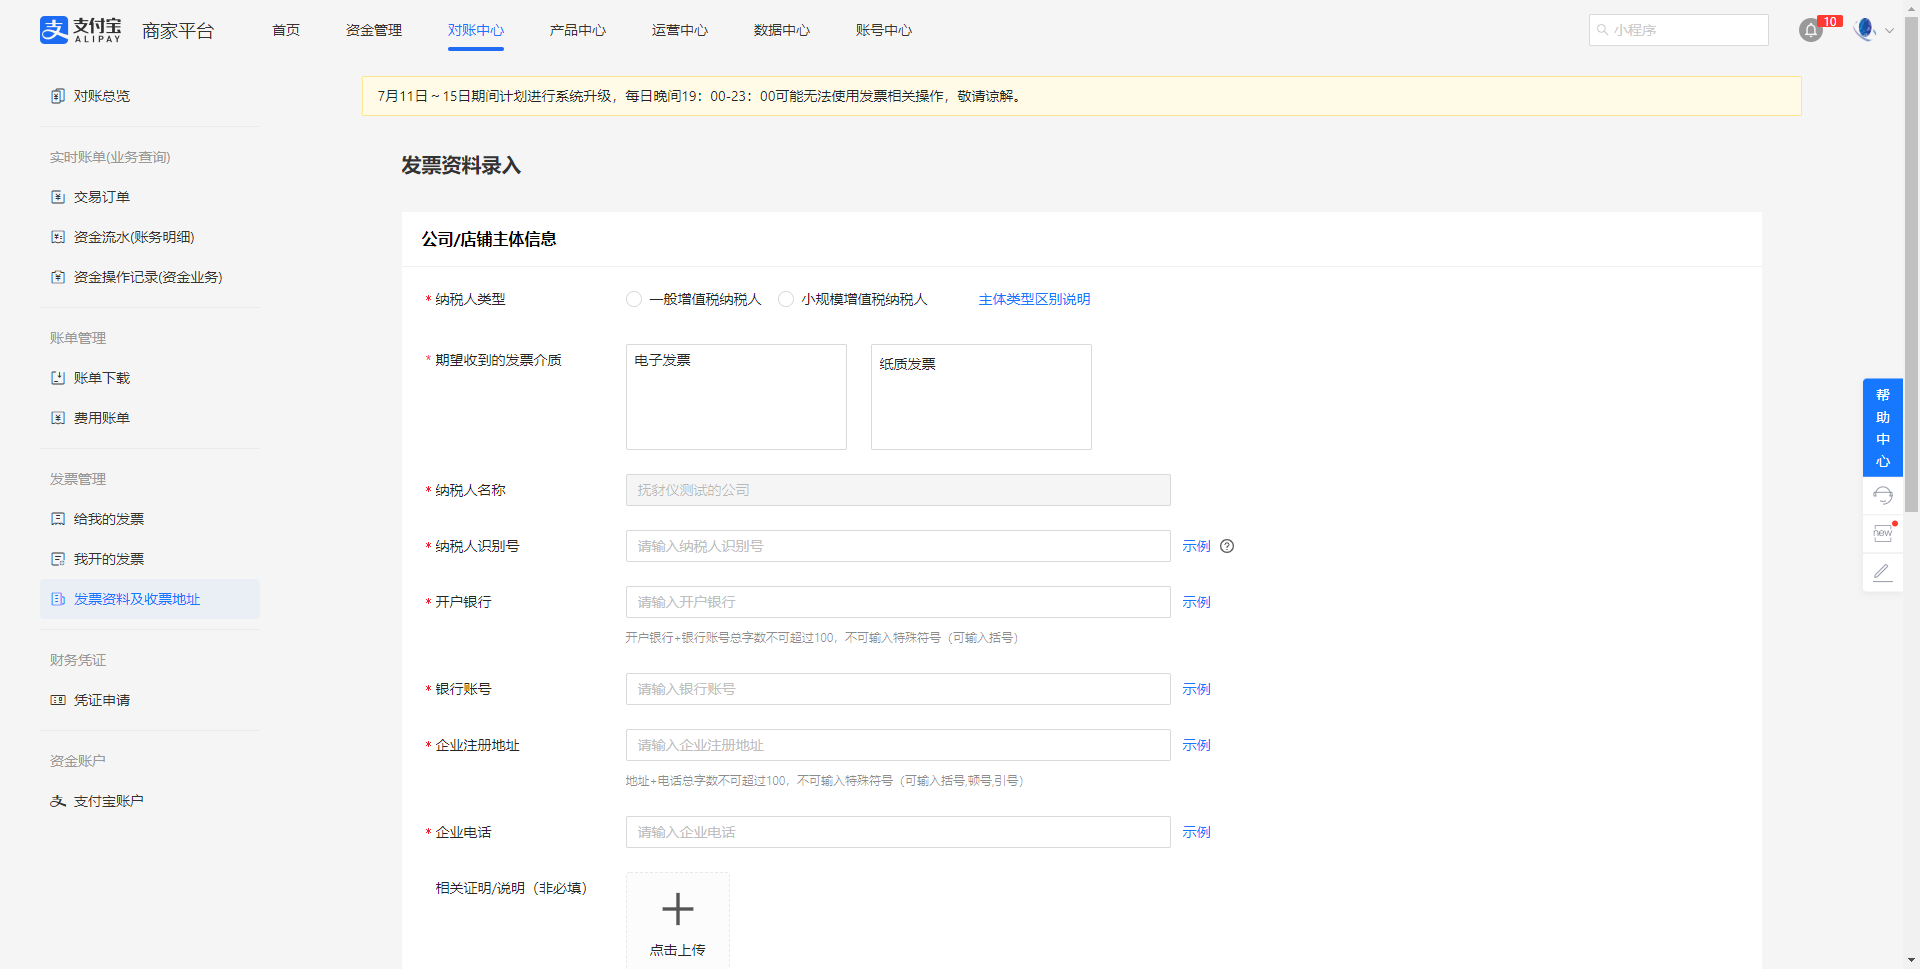Choose 纸质发票 invoice medium card
Viewport: 1920px width, 969px height.
981,397
